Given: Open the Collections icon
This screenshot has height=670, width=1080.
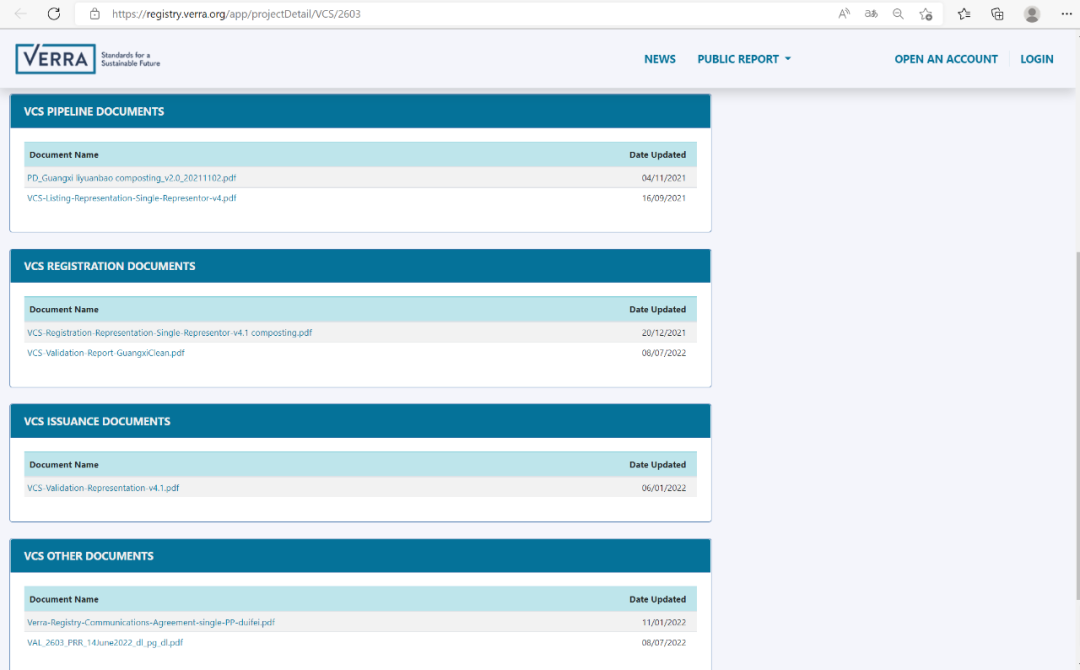Looking at the screenshot, I should (997, 14).
